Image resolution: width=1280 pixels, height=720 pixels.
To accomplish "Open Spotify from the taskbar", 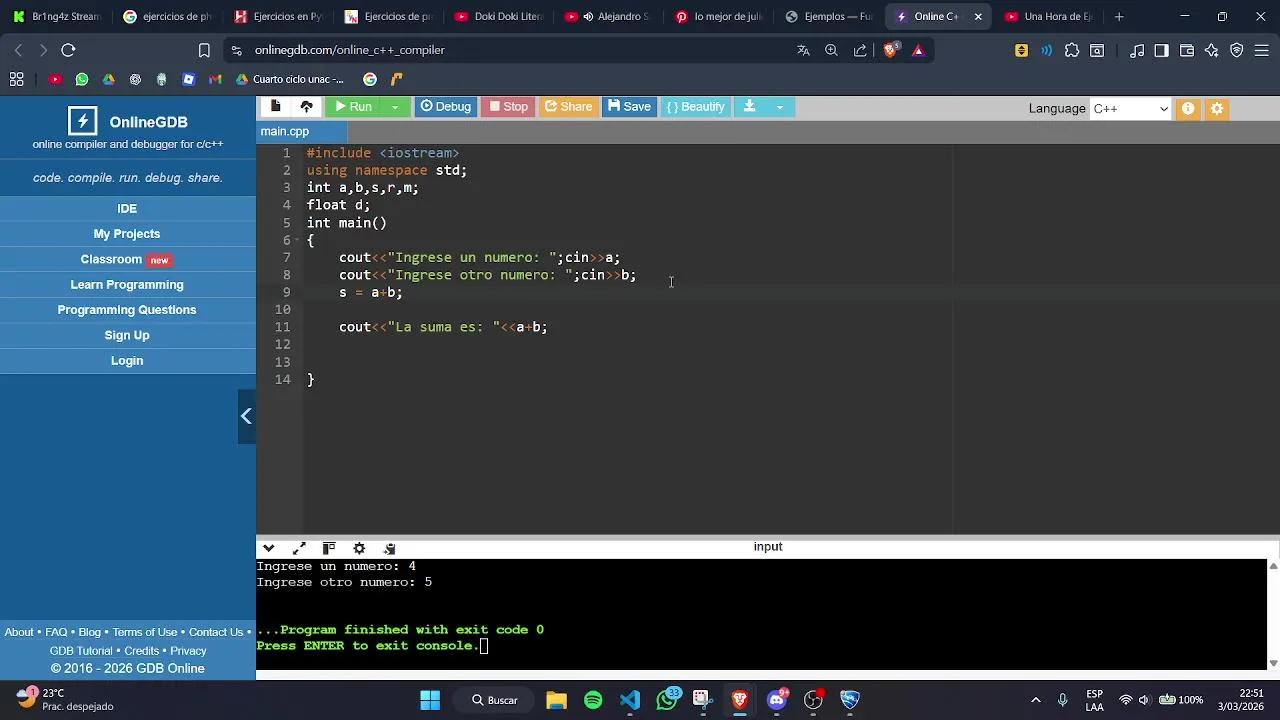I will pyautogui.click(x=593, y=700).
